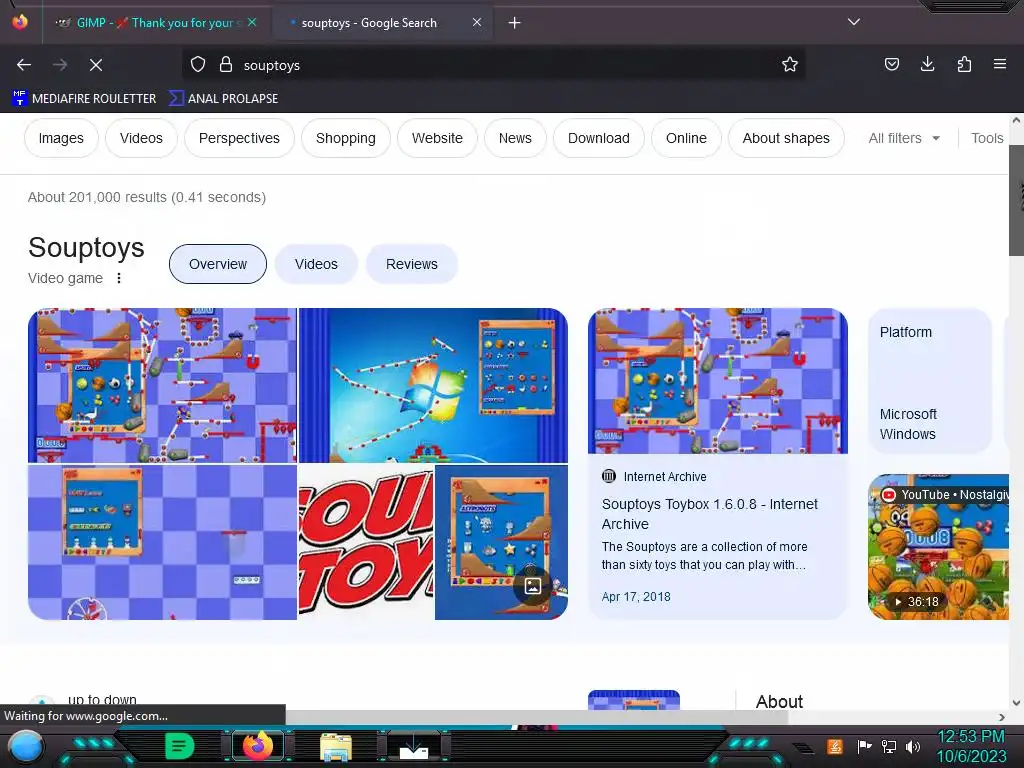Open the Firefox hamburger menu
This screenshot has height=768, width=1024.
(x=999, y=64)
